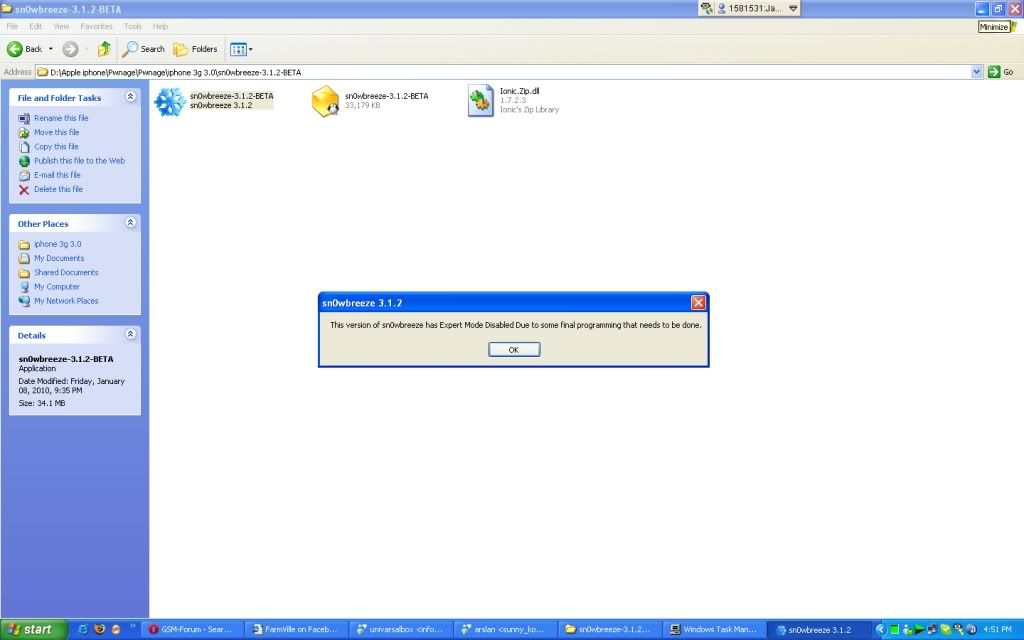Click the third Quick Launch icon

pos(116,630)
